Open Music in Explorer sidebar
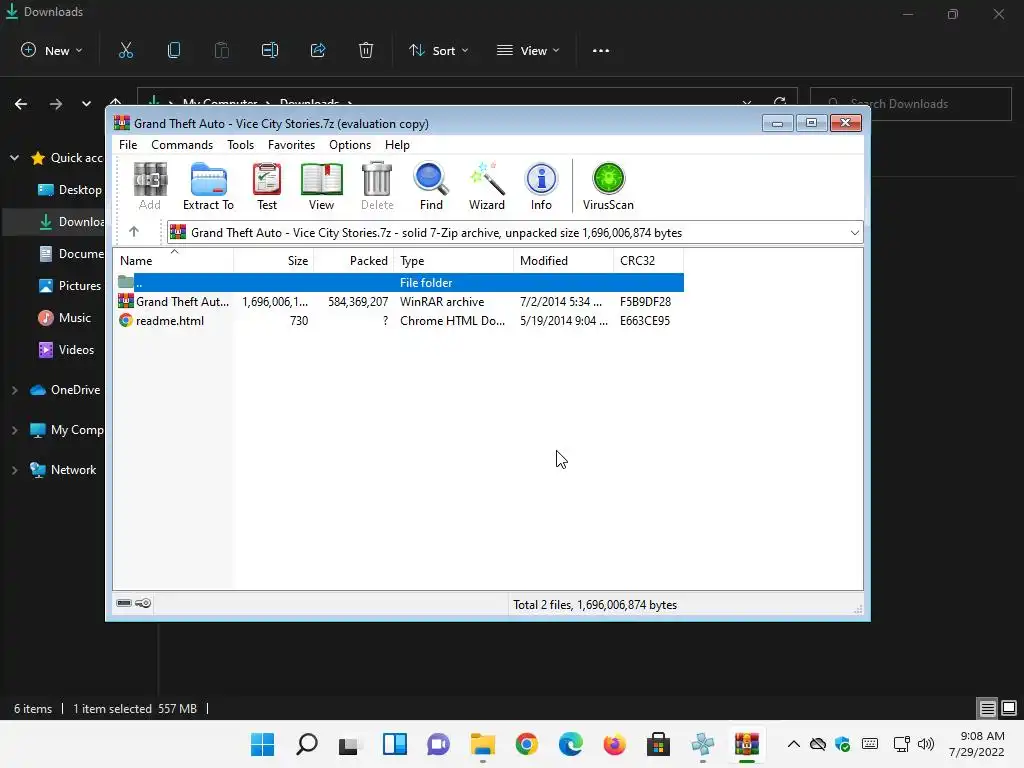 65,317
